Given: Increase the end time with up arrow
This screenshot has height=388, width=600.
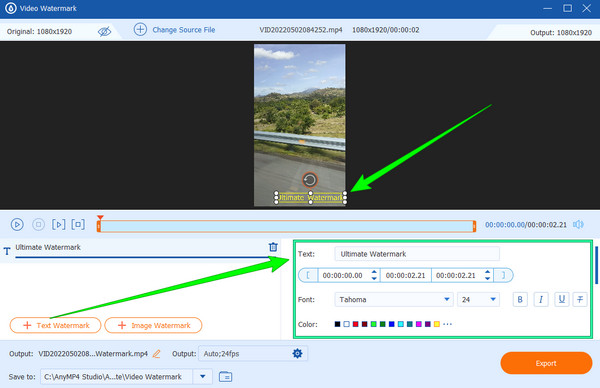Looking at the screenshot, I should click(487, 272).
